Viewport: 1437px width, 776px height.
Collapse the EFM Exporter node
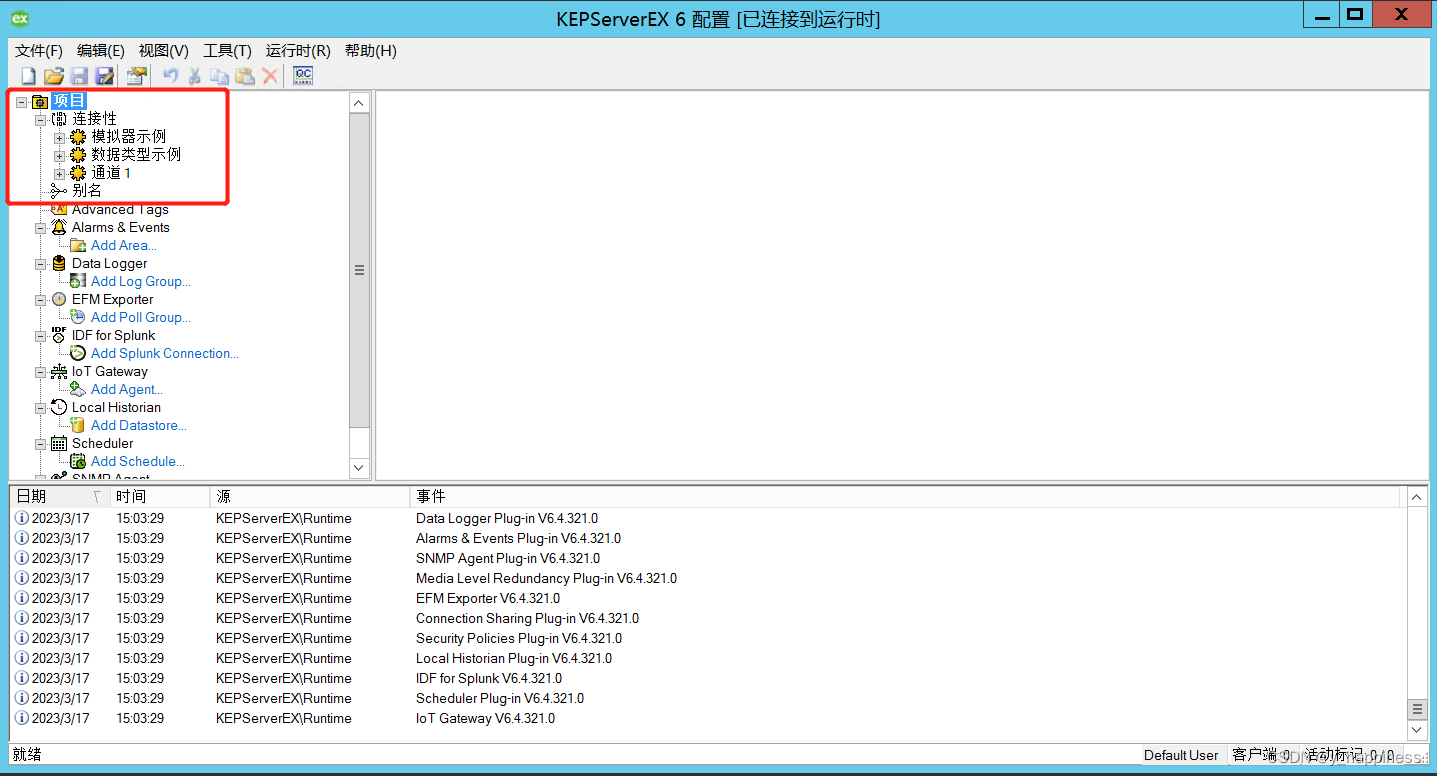coord(40,299)
